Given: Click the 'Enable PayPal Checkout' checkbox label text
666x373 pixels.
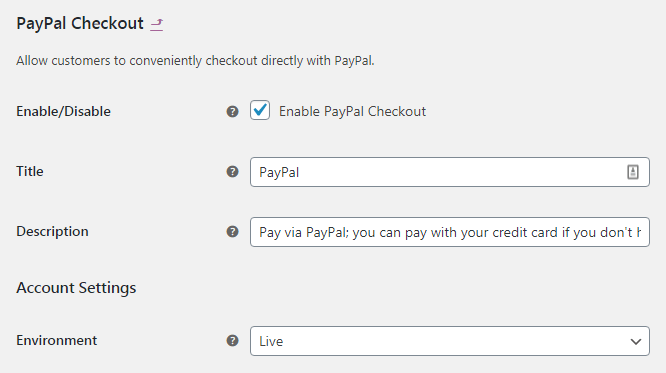Looking at the screenshot, I should (352, 111).
